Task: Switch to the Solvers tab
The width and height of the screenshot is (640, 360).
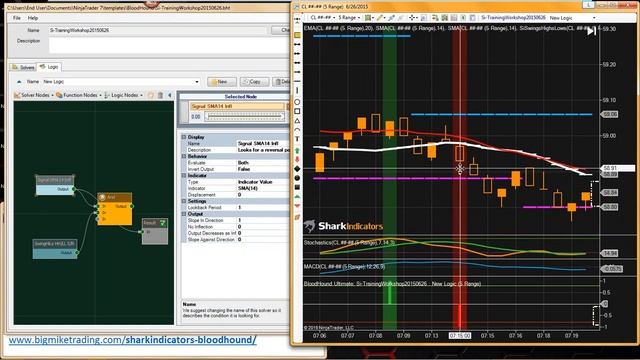Action: [x=23, y=67]
